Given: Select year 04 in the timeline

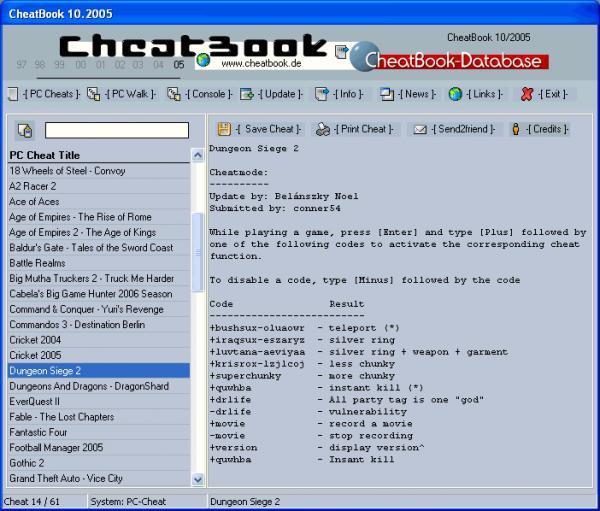Looking at the screenshot, I should pyautogui.click(x=158, y=64).
